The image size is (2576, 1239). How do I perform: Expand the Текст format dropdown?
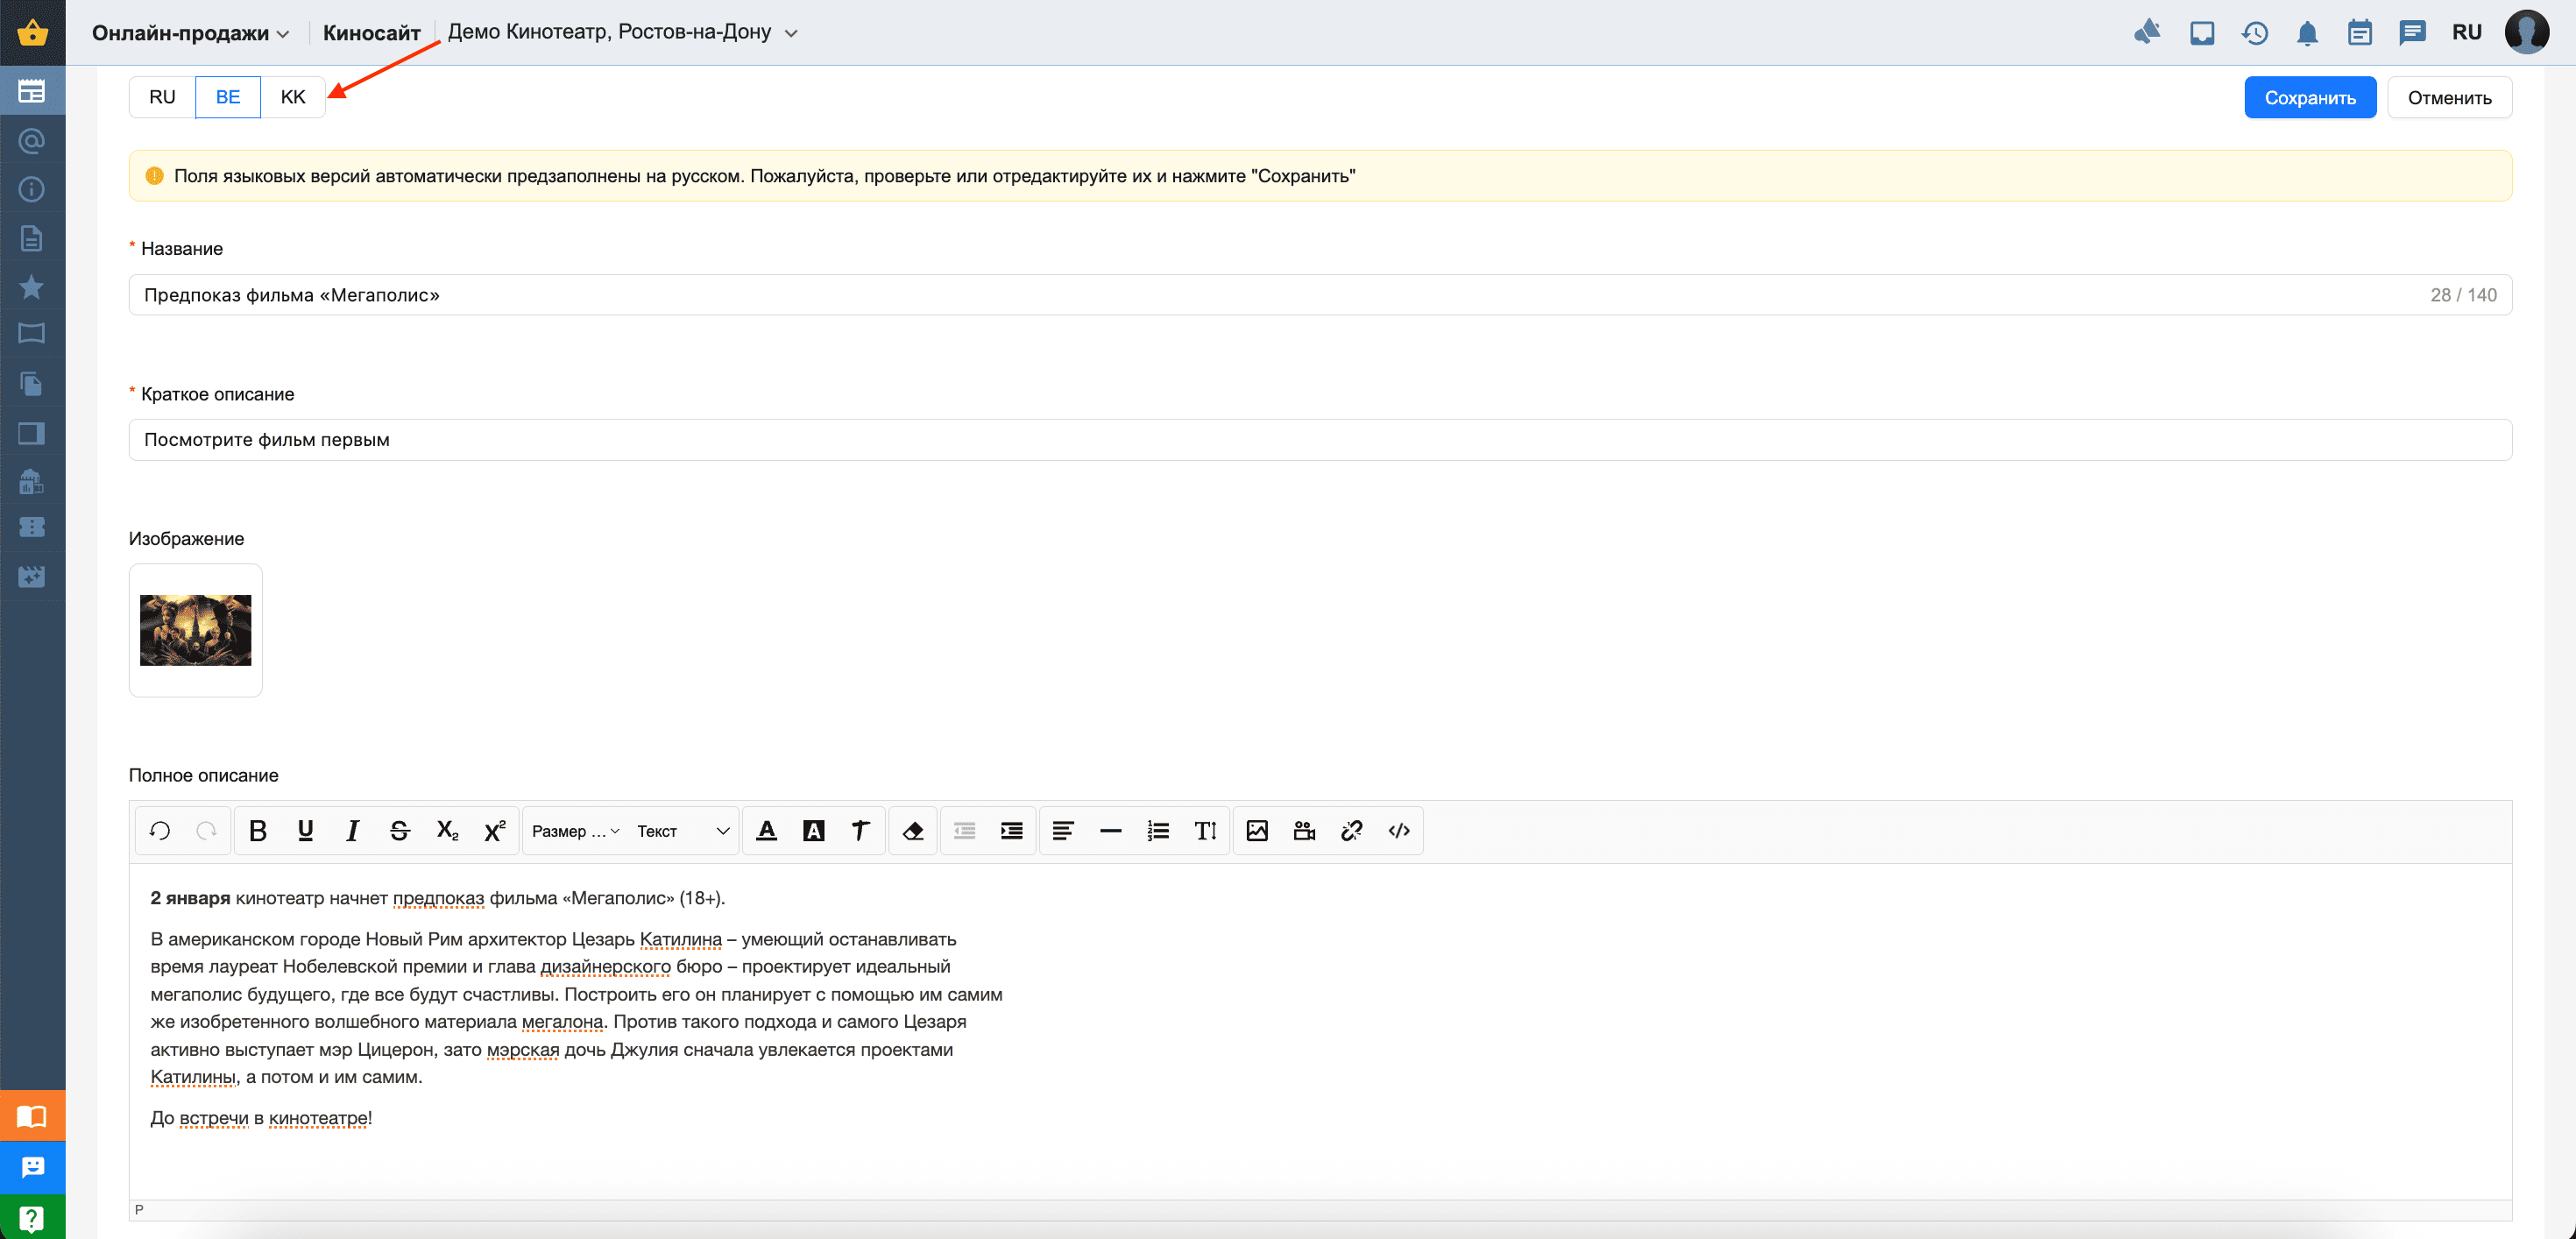[x=682, y=830]
